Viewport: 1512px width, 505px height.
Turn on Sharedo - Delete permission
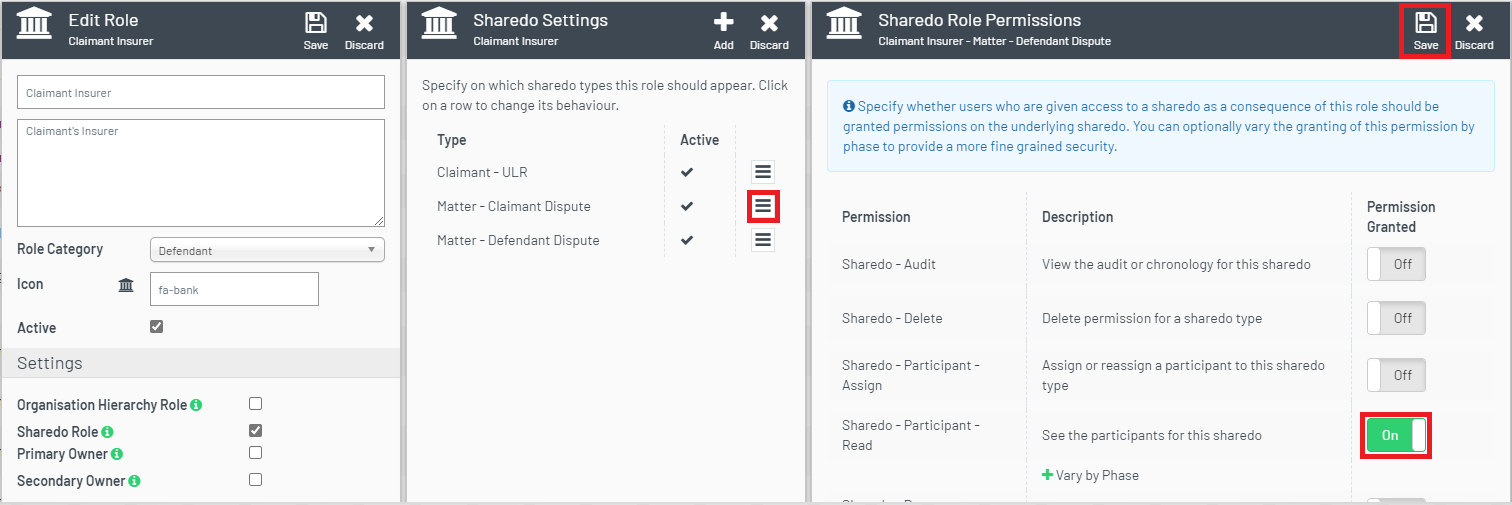pos(1396,318)
